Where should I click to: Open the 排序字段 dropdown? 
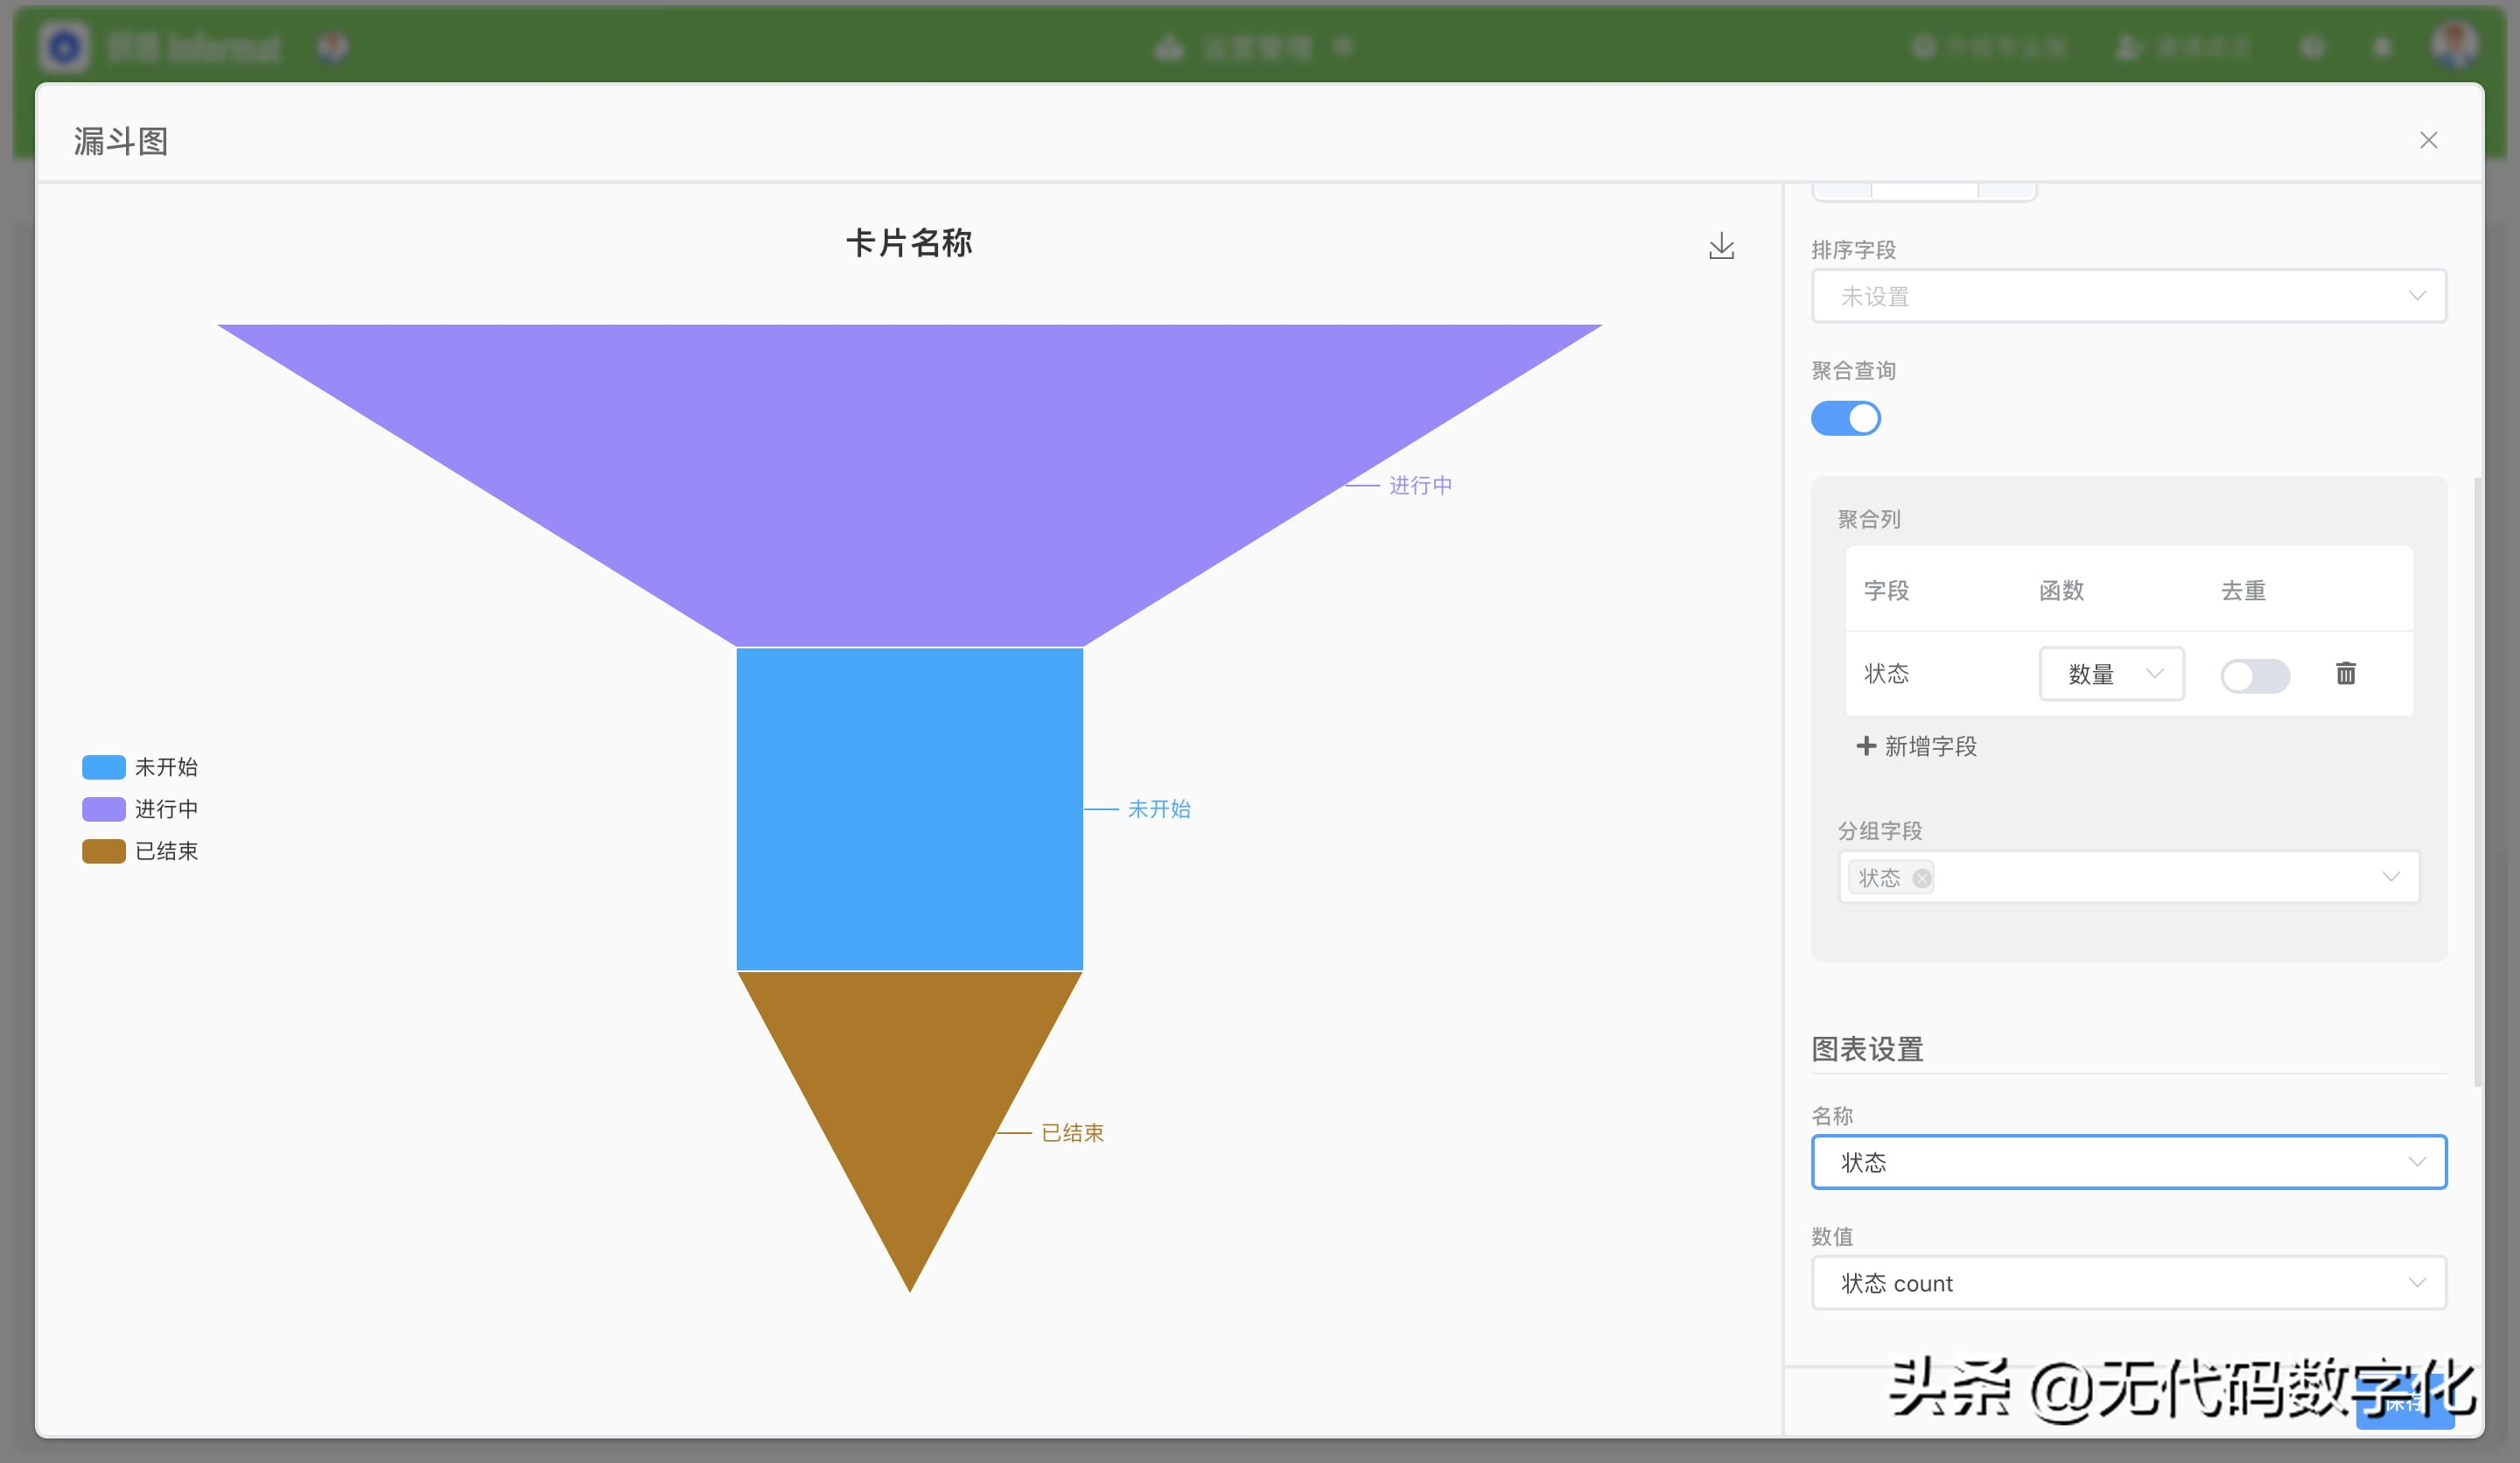coord(2128,295)
